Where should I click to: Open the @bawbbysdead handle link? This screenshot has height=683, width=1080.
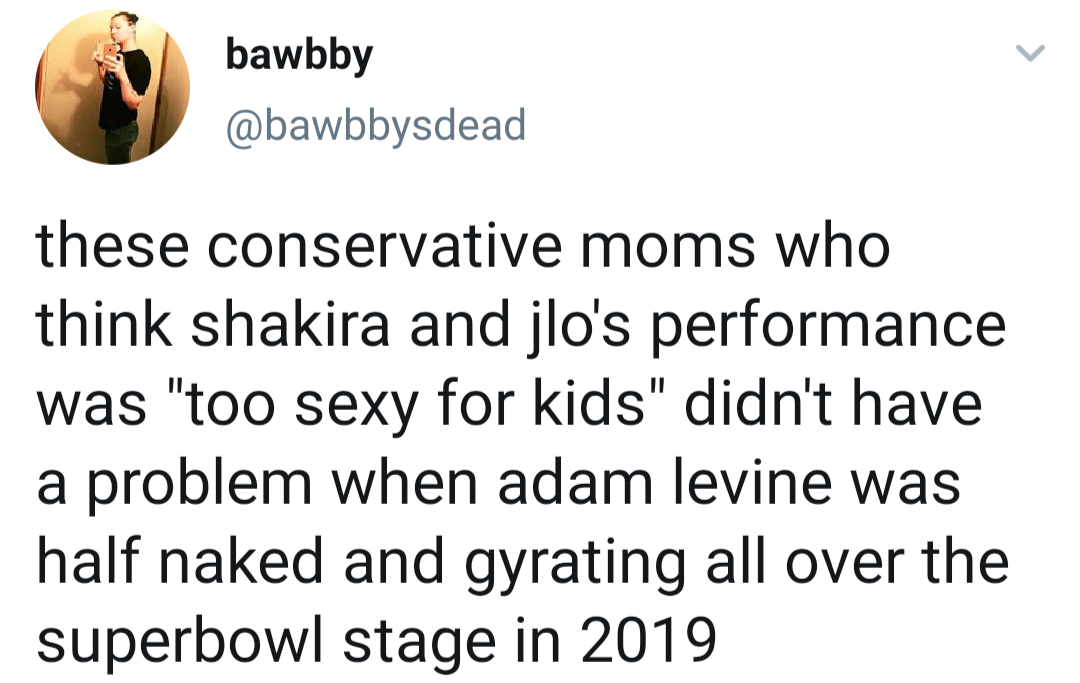point(376,125)
